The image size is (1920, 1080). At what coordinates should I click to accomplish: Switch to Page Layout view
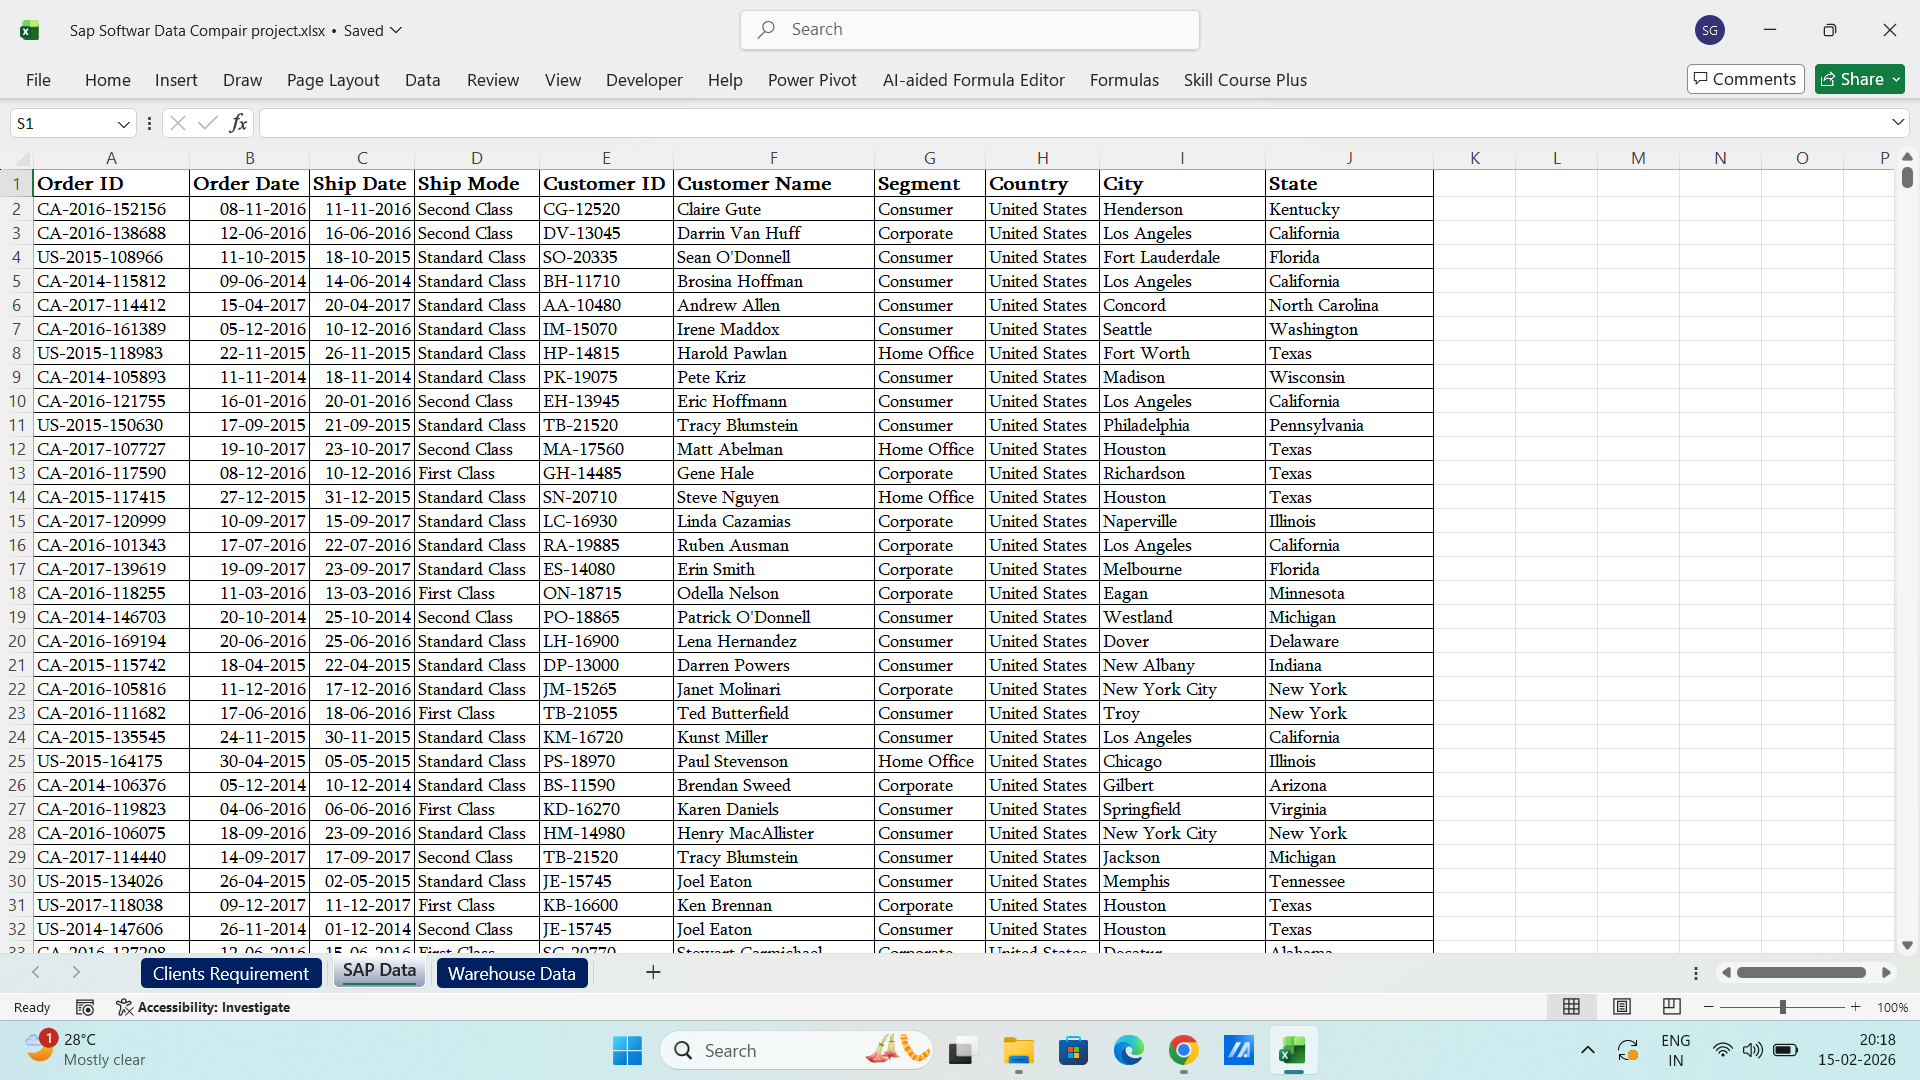coord(1622,1007)
